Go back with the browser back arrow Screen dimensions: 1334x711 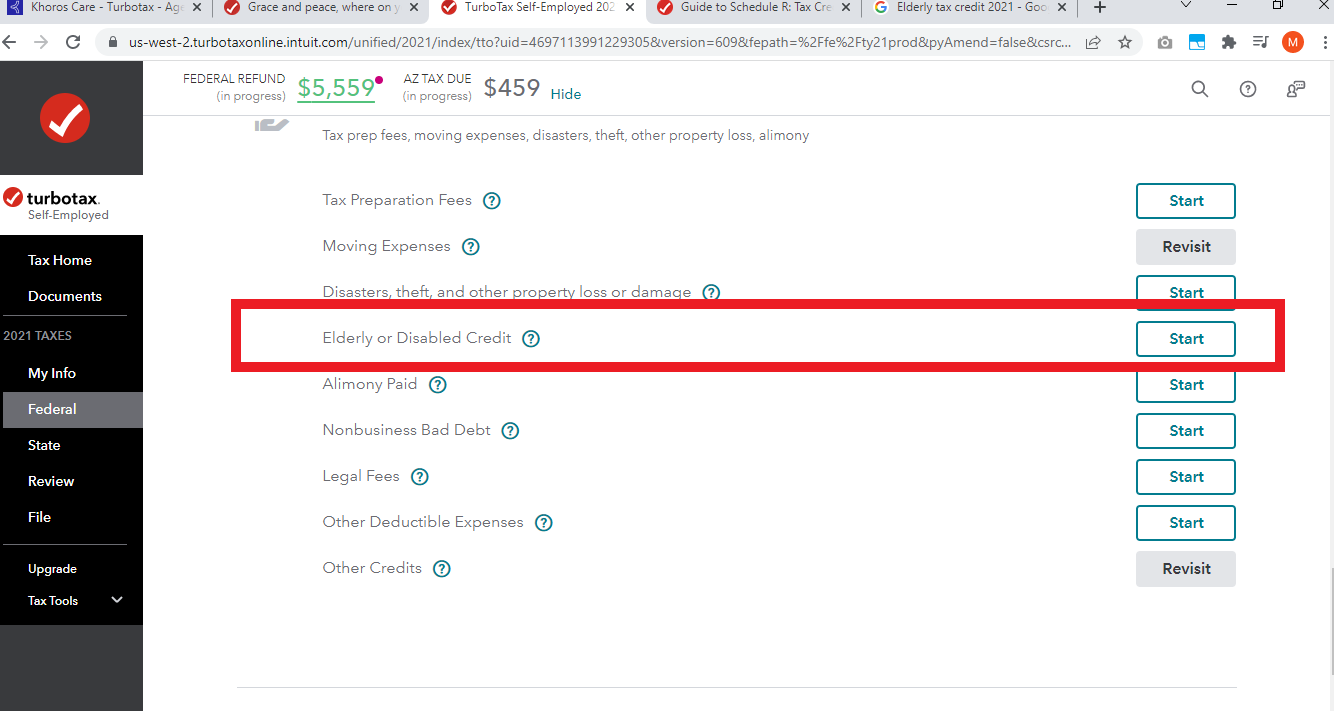10,42
